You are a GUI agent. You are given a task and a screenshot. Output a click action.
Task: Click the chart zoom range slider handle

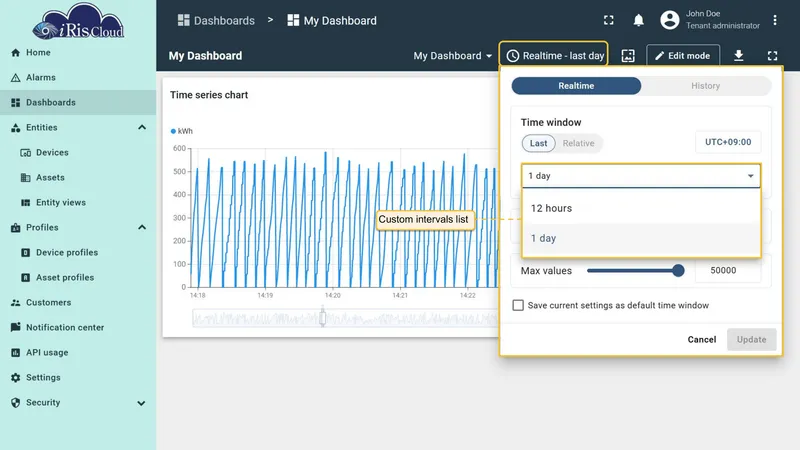point(322,318)
